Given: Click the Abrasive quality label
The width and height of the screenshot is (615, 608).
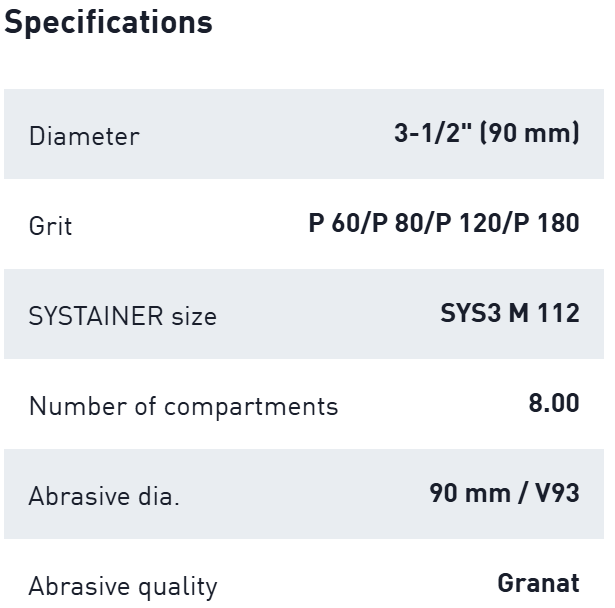Looking at the screenshot, I should point(123,586).
